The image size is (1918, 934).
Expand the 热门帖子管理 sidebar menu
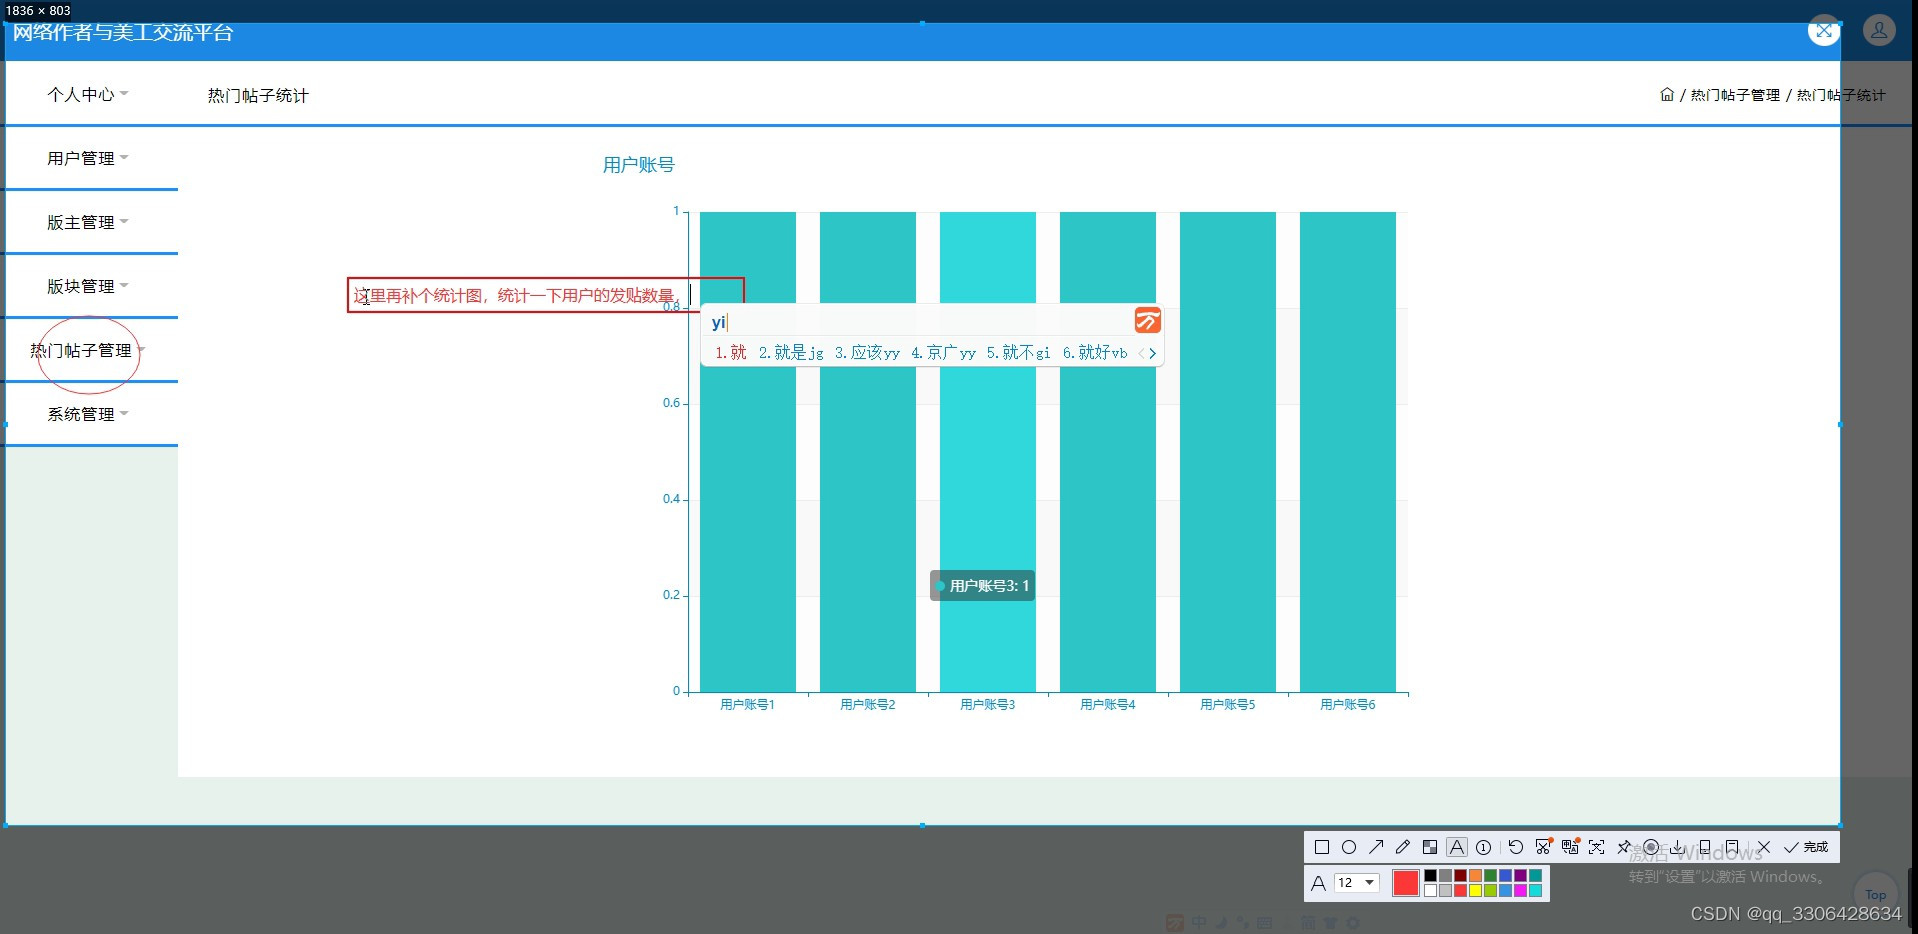[88, 350]
